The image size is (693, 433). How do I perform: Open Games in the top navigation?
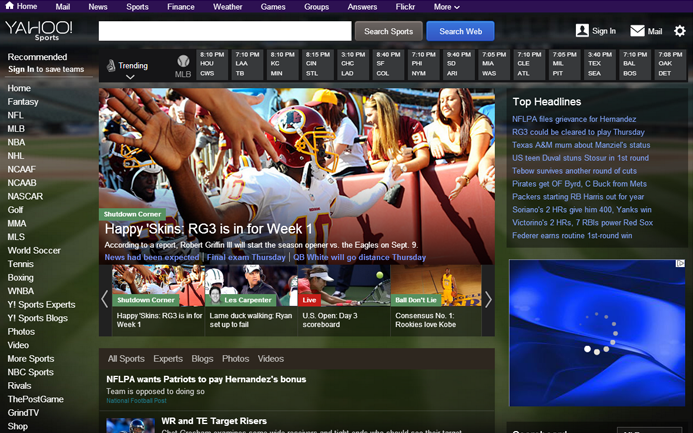pos(273,7)
